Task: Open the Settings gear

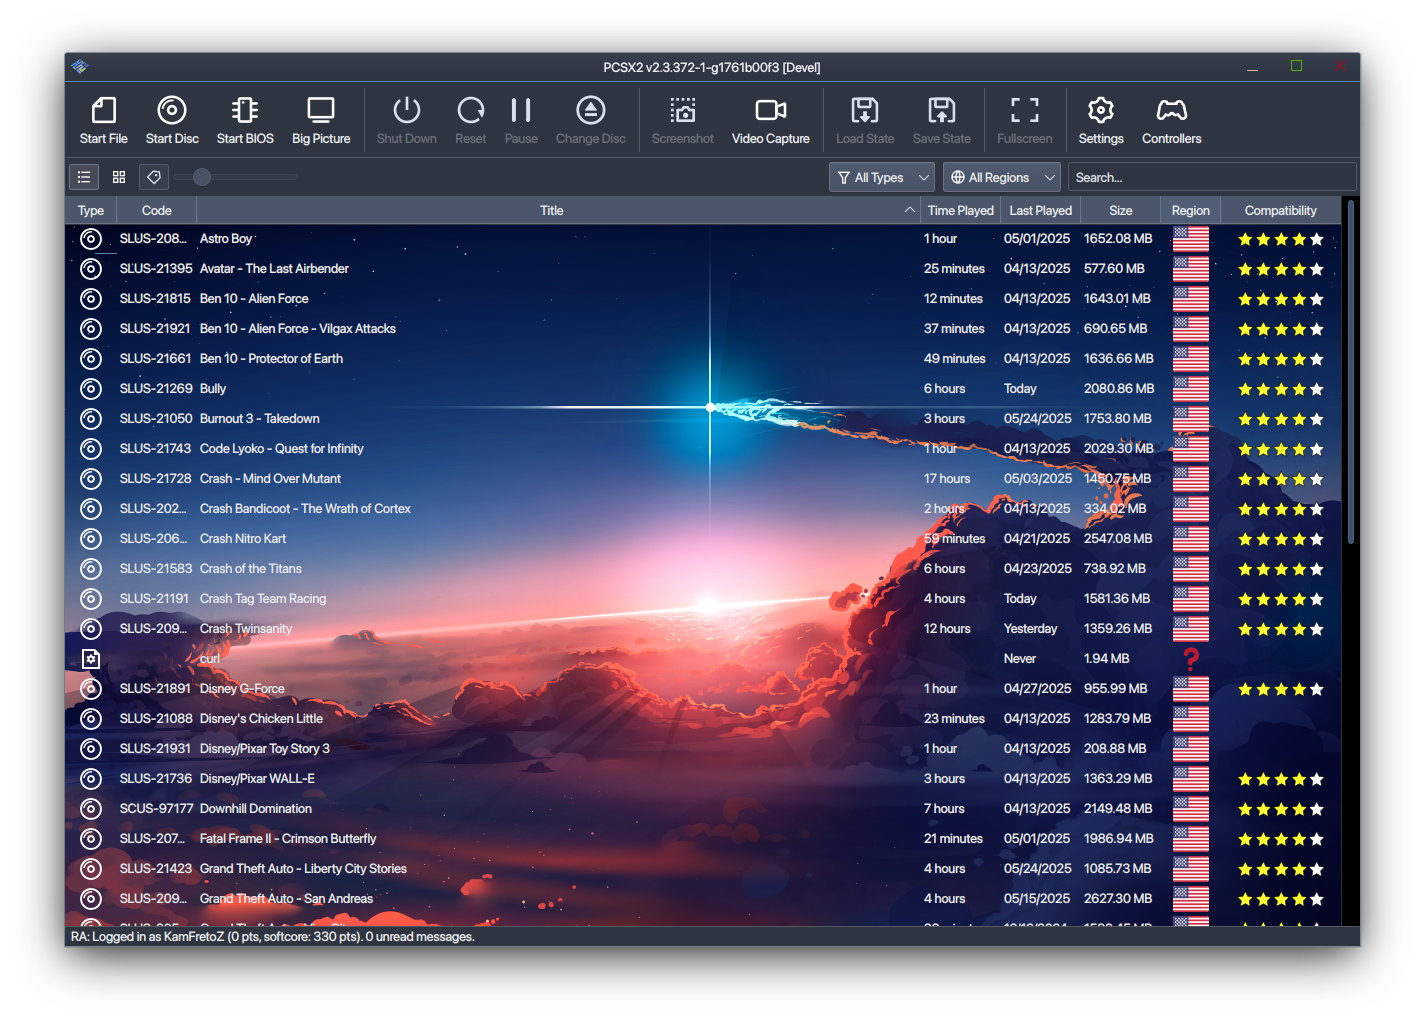Action: pyautogui.click(x=1100, y=110)
